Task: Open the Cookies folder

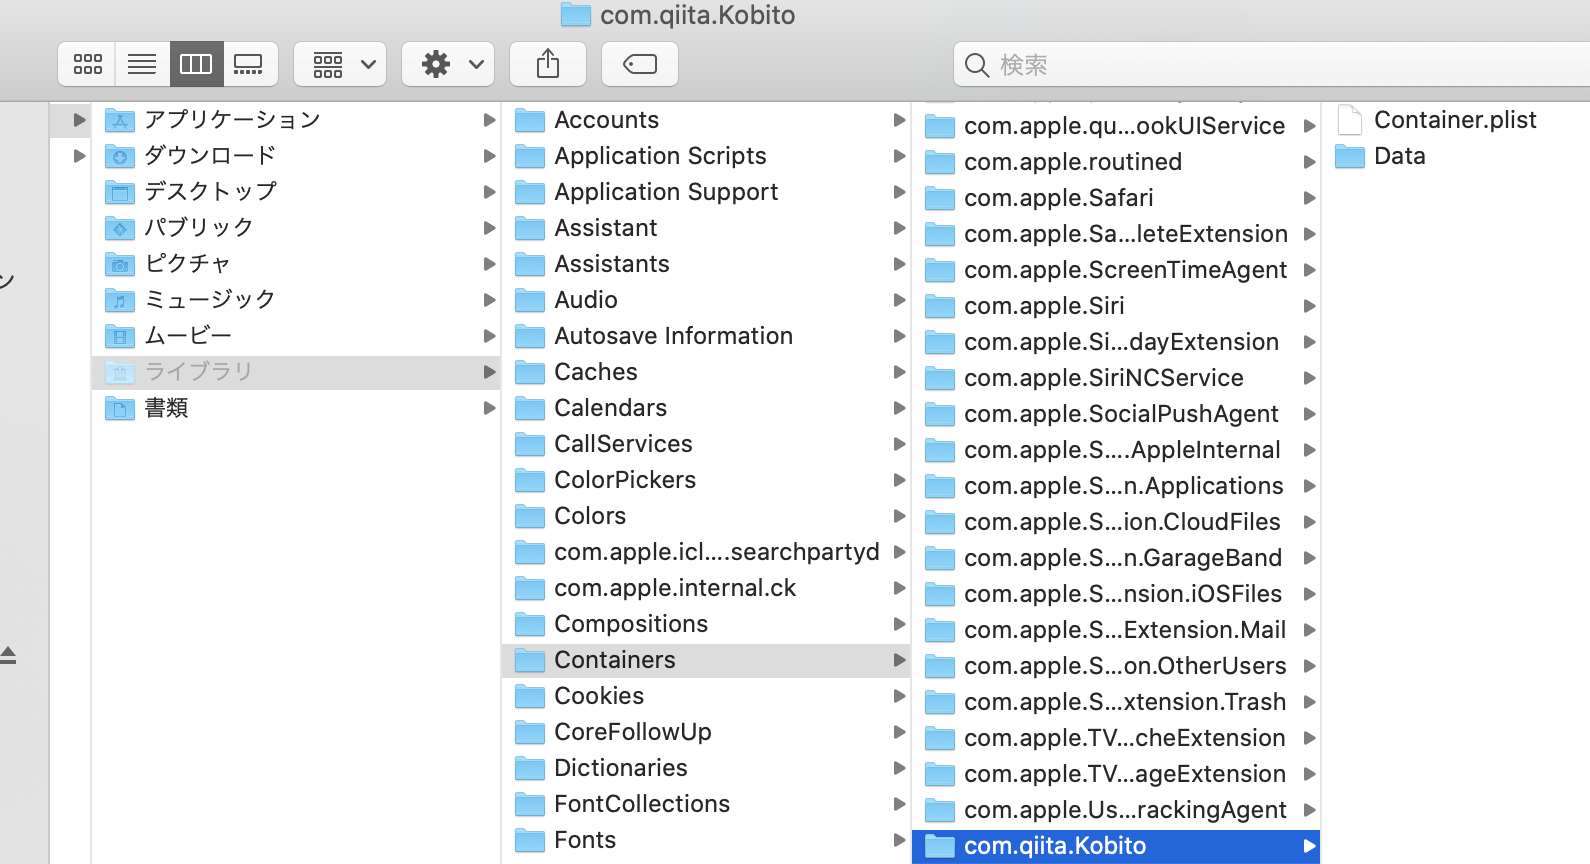Action: click(706, 696)
